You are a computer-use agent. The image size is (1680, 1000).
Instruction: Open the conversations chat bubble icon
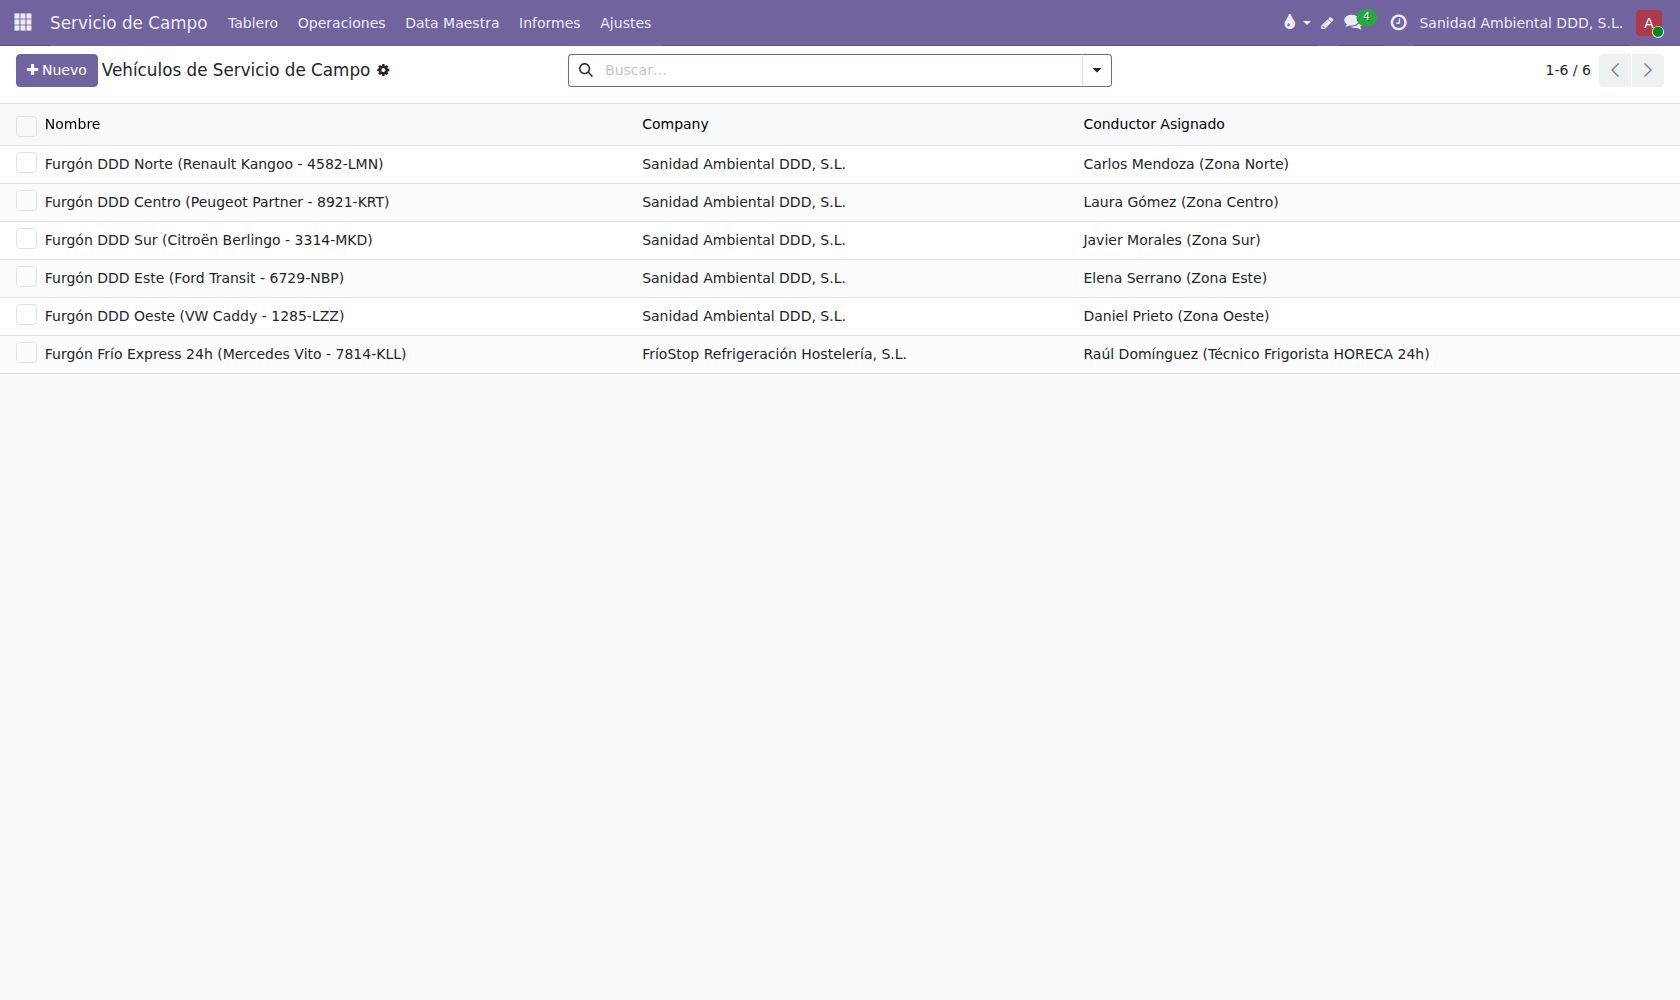1353,22
